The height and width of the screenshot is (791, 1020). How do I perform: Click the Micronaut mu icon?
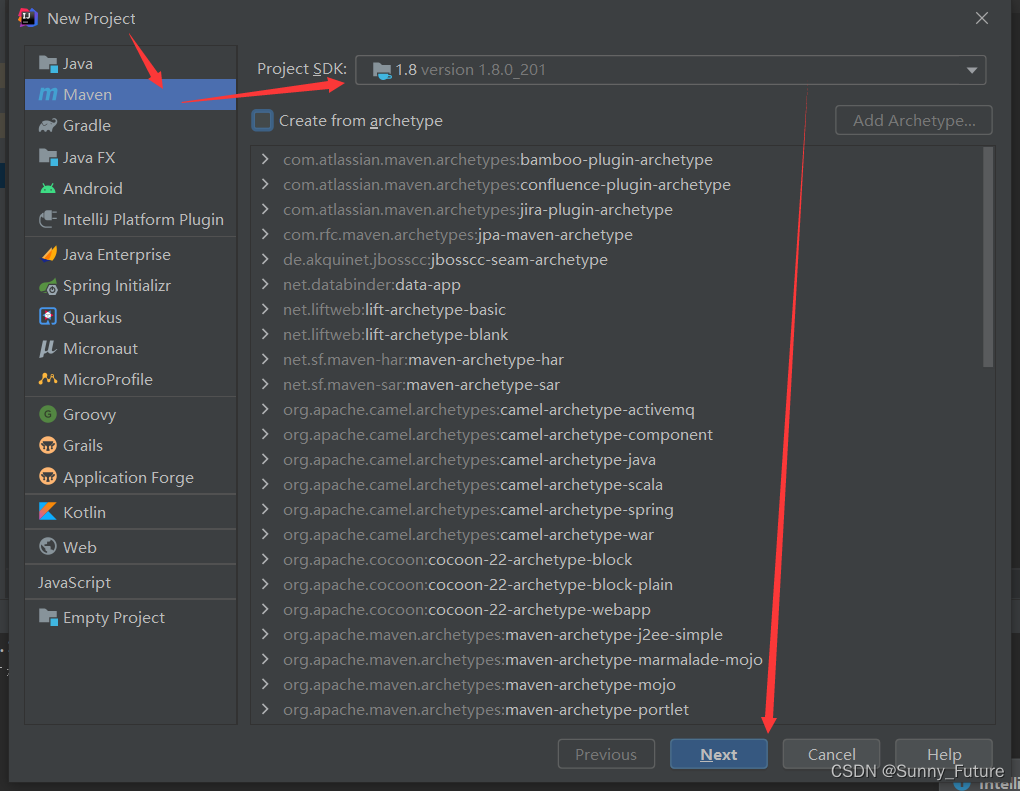pyautogui.click(x=48, y=349)
